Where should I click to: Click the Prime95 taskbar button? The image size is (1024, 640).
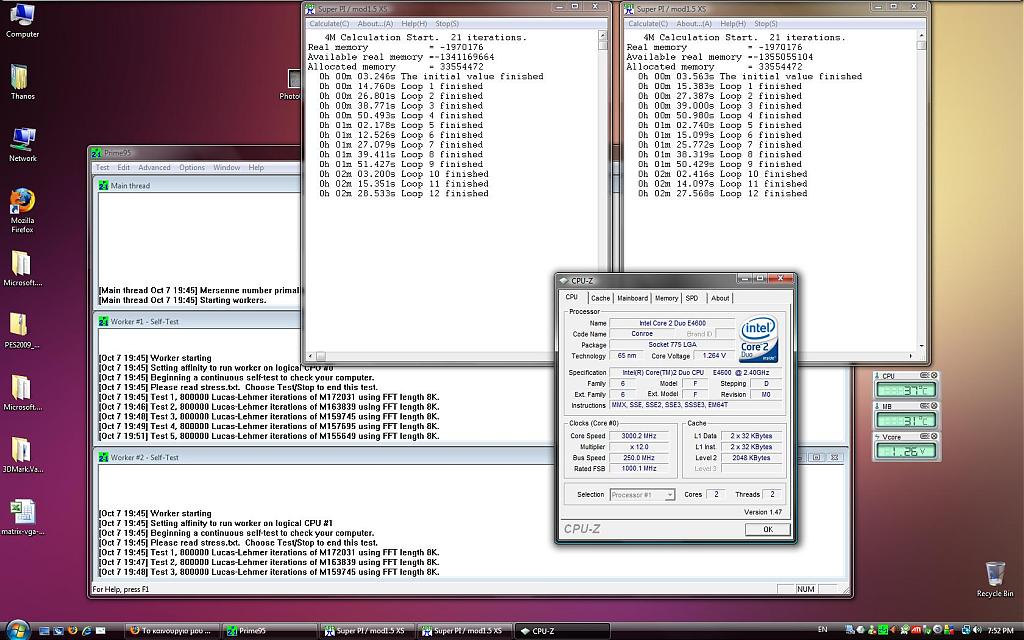268,631
